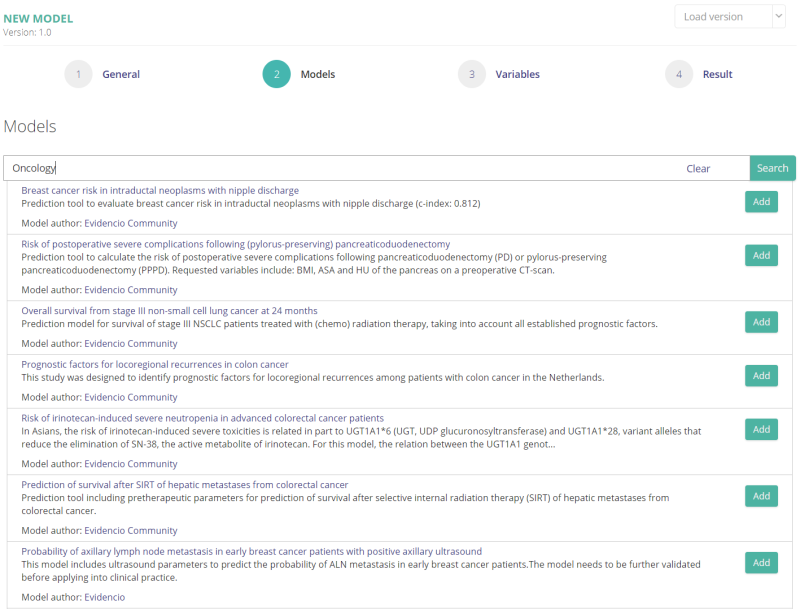Add the pancreaticoduodenectomy complications model

pos(761,255)
